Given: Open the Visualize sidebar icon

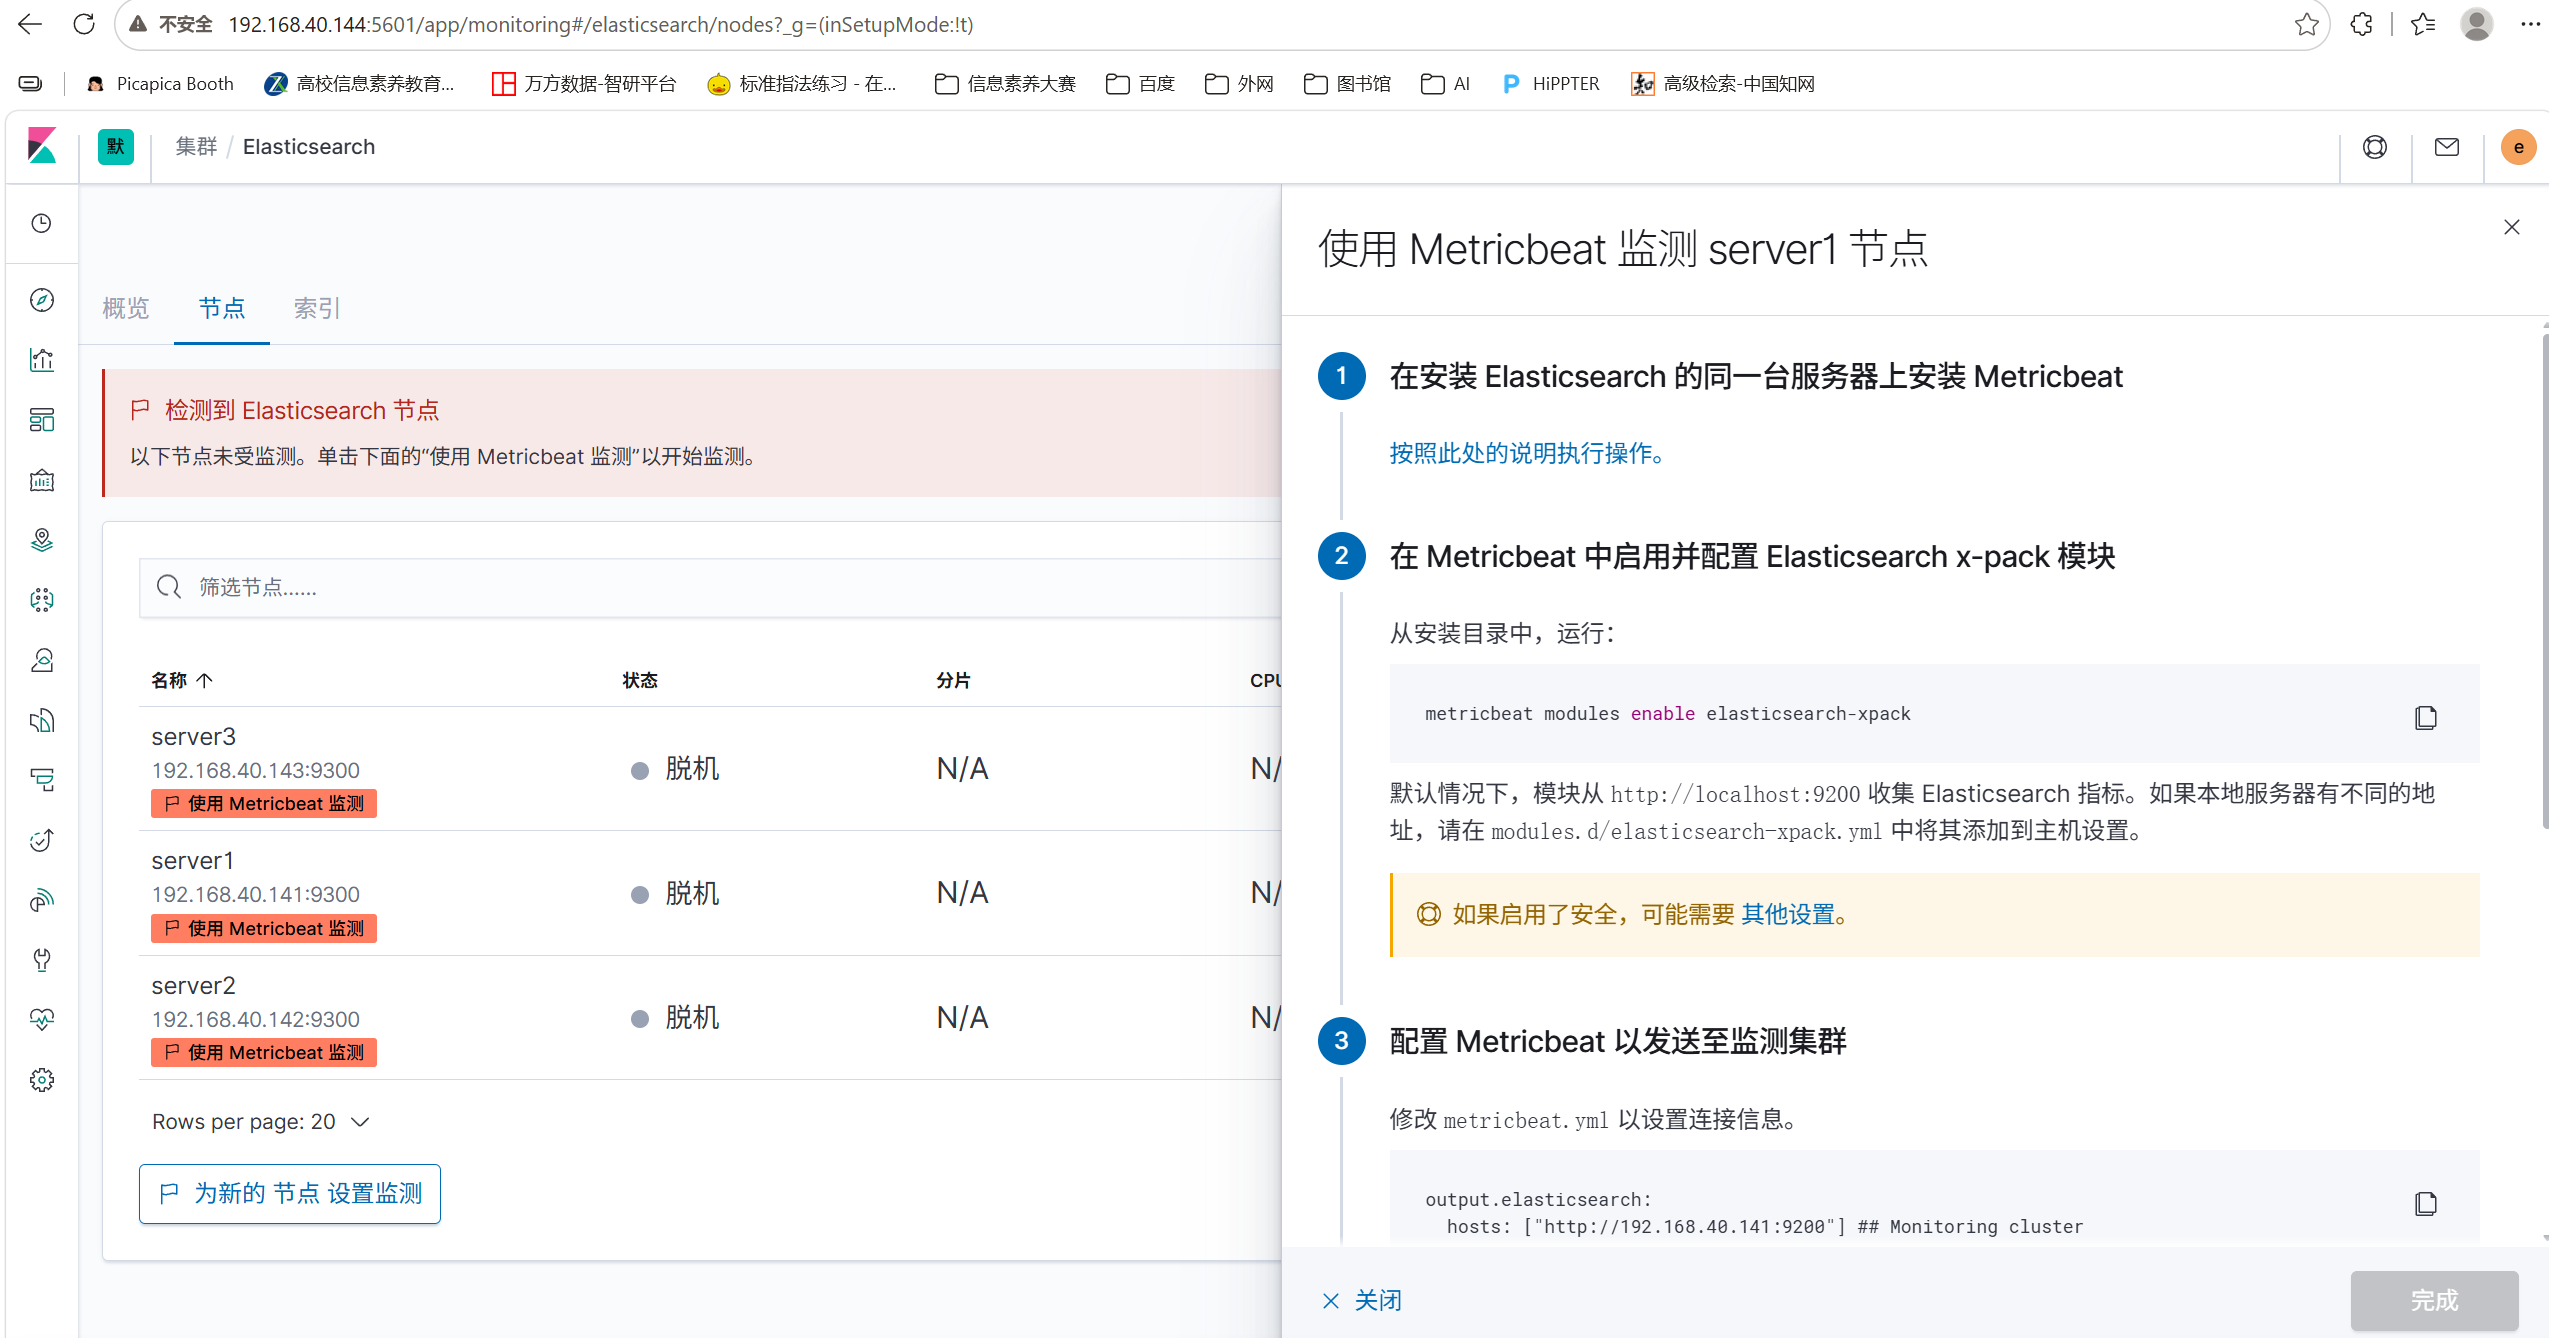Looking at the screenshot, I should (x=41, y=360).
